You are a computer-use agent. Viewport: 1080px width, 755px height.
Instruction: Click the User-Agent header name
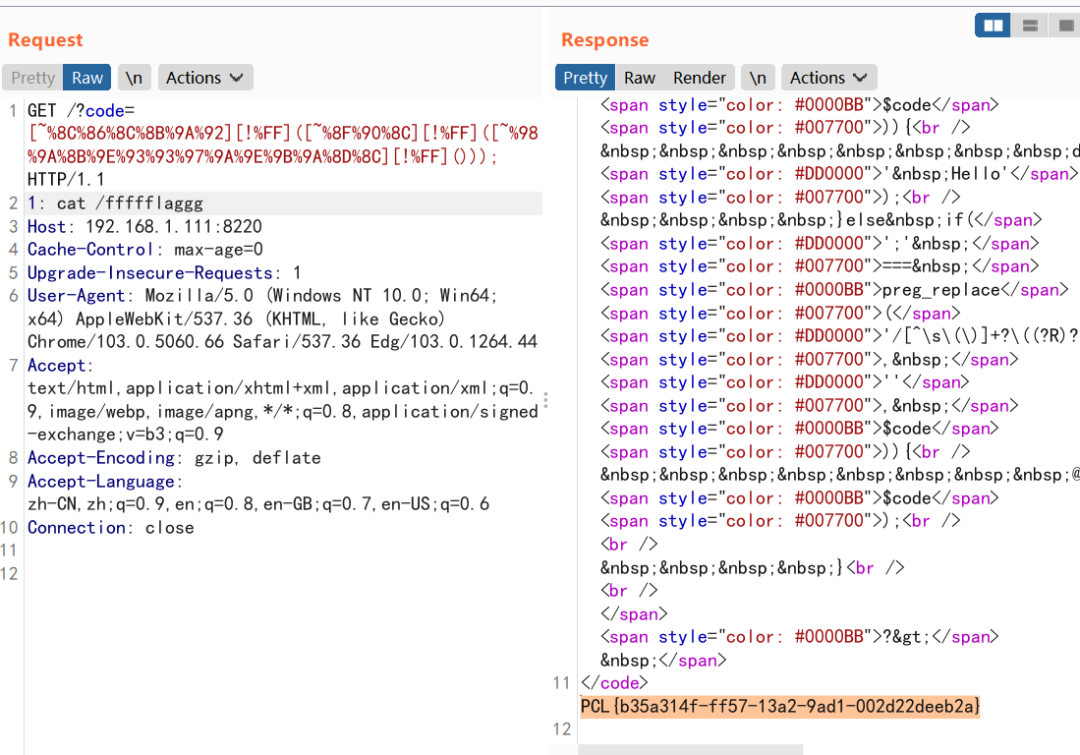[x=76, y=296]
